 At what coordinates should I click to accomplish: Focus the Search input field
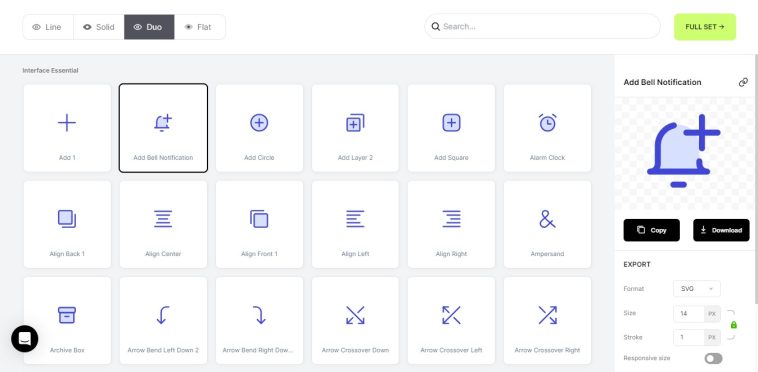tap(542, 27)
